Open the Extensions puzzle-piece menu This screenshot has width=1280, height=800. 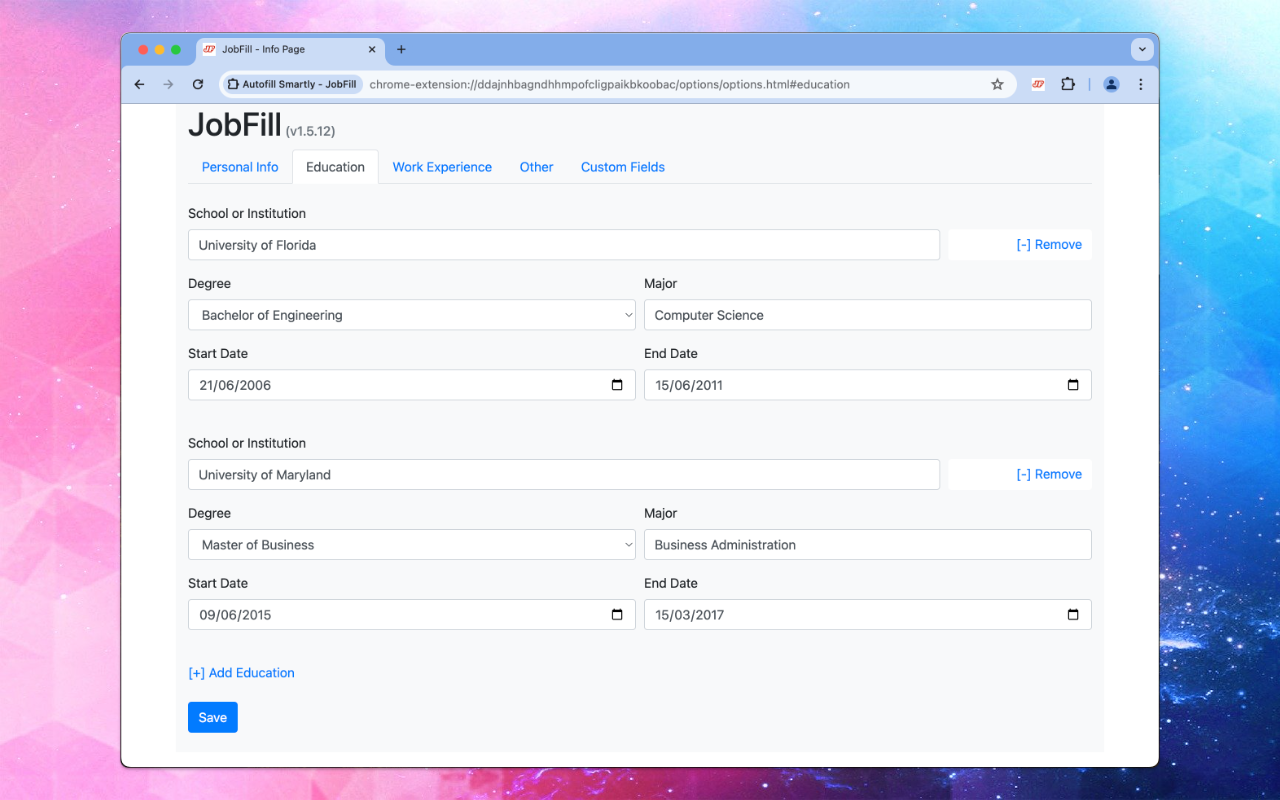point(1068,85)
